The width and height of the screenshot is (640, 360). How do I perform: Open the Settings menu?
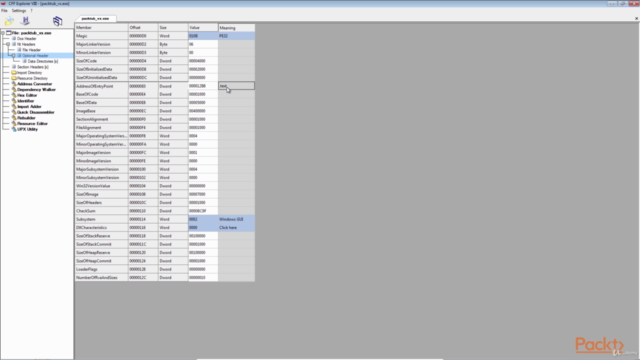(x=19, y=11)
